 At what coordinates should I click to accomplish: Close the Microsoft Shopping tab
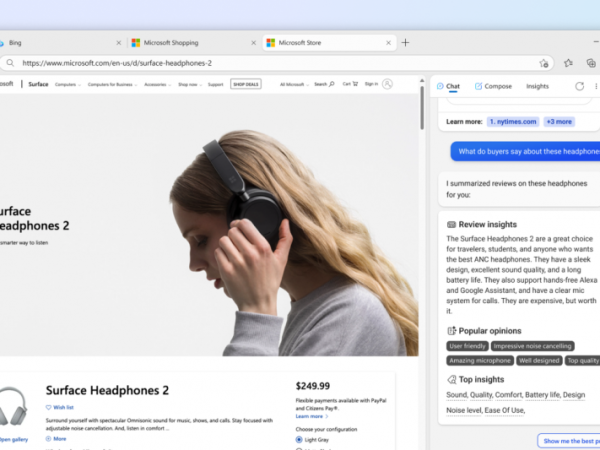(253, 43)
